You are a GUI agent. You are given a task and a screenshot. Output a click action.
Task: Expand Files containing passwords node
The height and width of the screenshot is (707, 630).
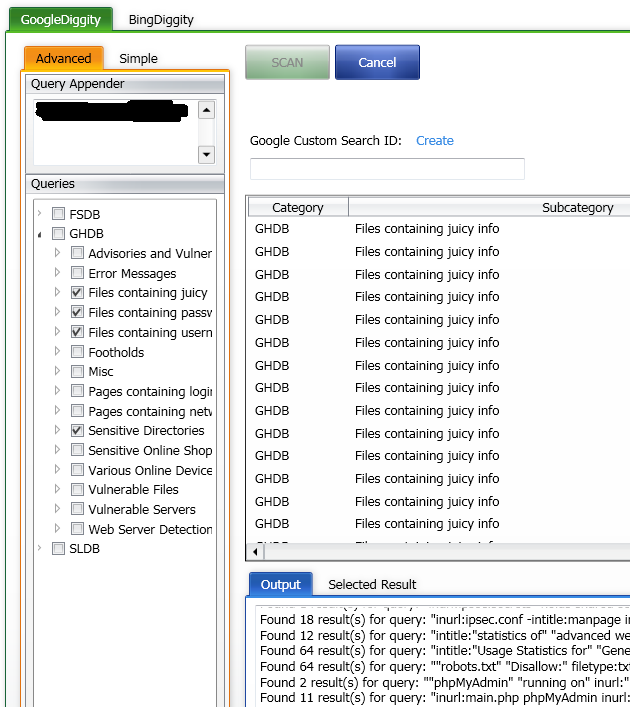coord(57,312)
